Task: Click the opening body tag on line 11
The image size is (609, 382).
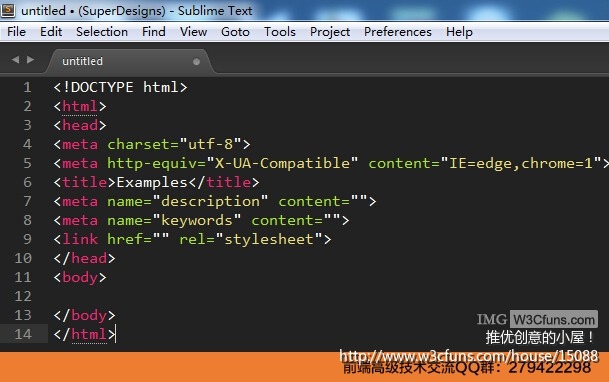Action: [x=80, y=278]
